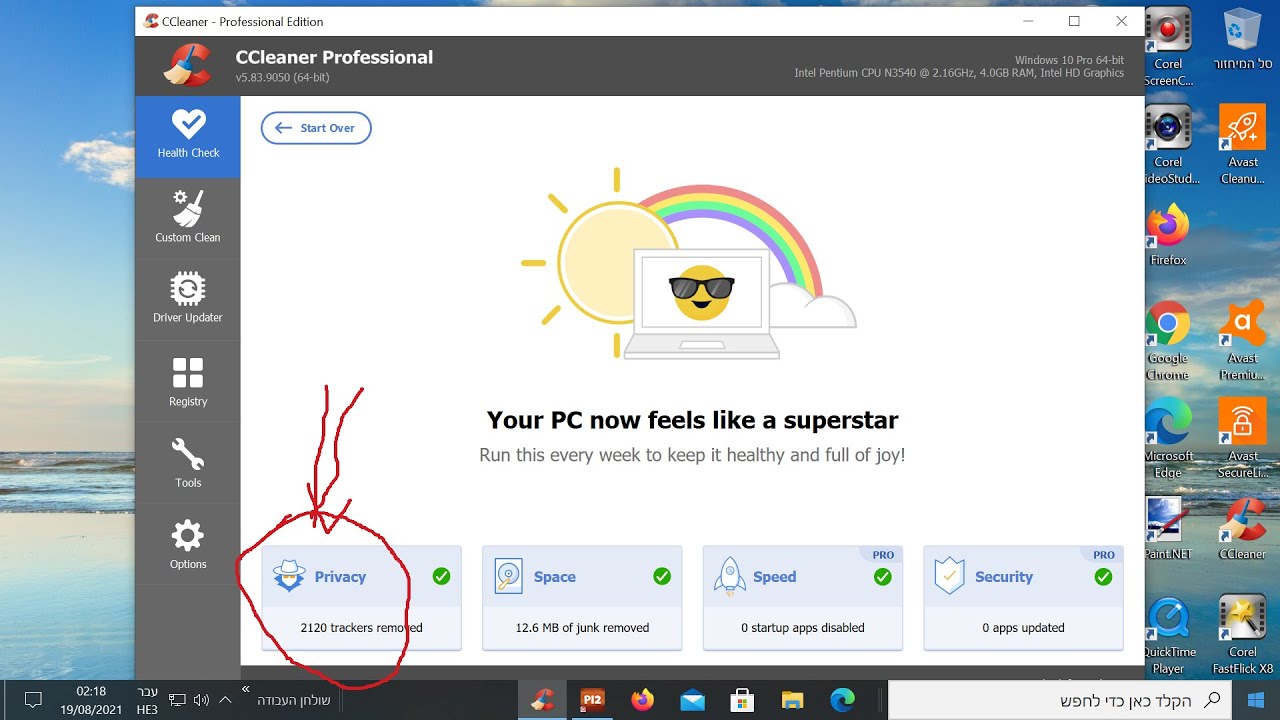
Task: Click the "Your PC now feels like a superstar" heading
Action: [x=692, y=420]
